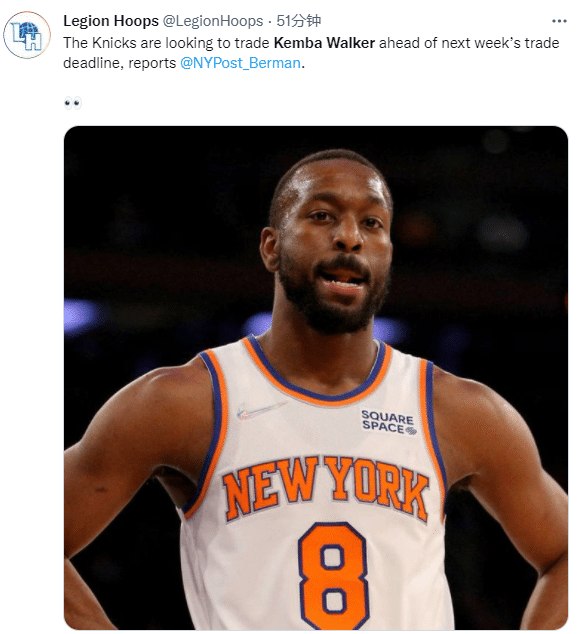Click the Nike swoosh on the jersey
This screenshot has width=577, height=634.
pos(260,410)
